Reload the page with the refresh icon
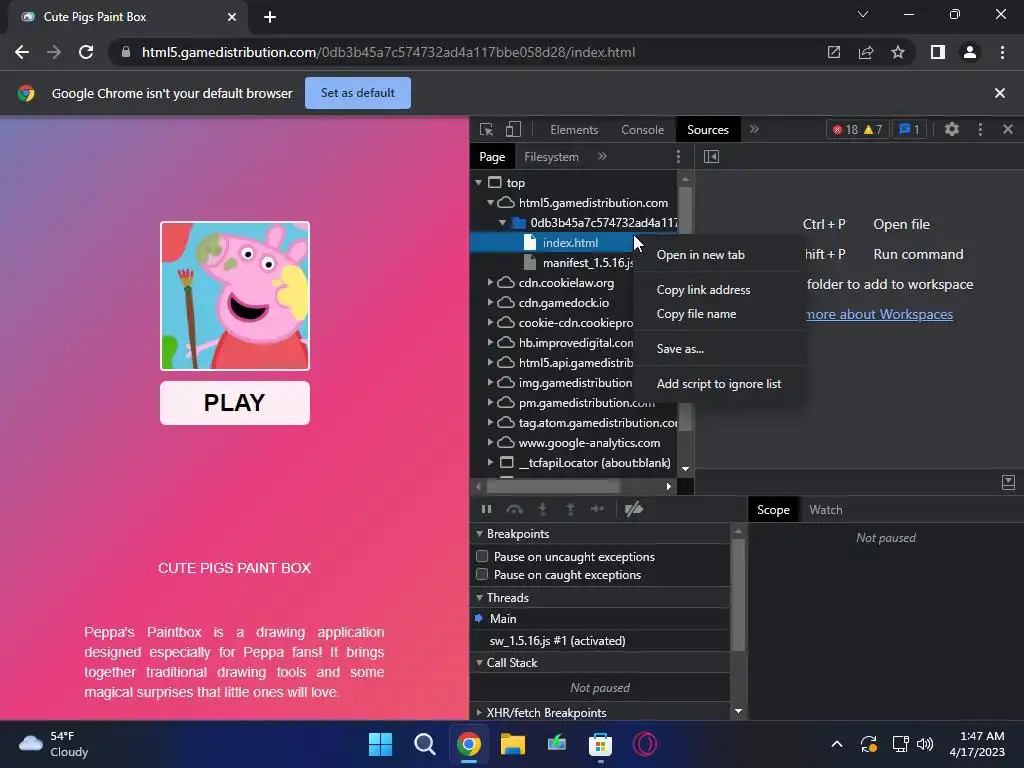The image size is (1024, 768). click(x=86, y=52)
